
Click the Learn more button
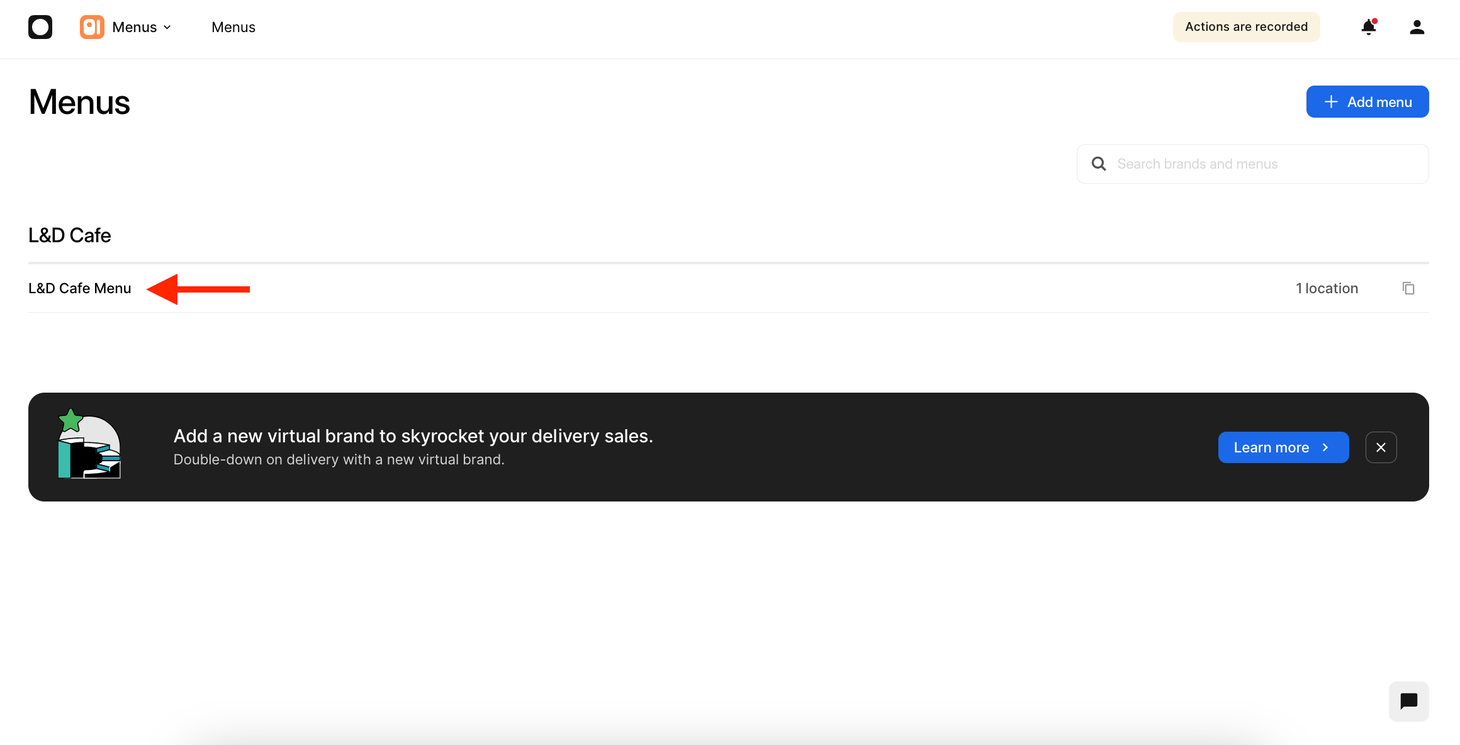coord(1271,447)
